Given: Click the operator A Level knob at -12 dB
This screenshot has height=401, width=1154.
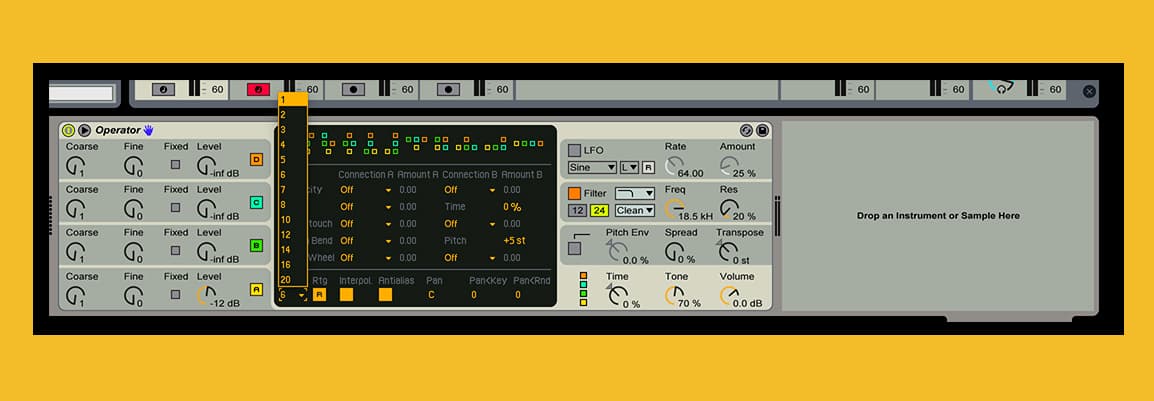Looking at the screenshot, I should (207, 294).
